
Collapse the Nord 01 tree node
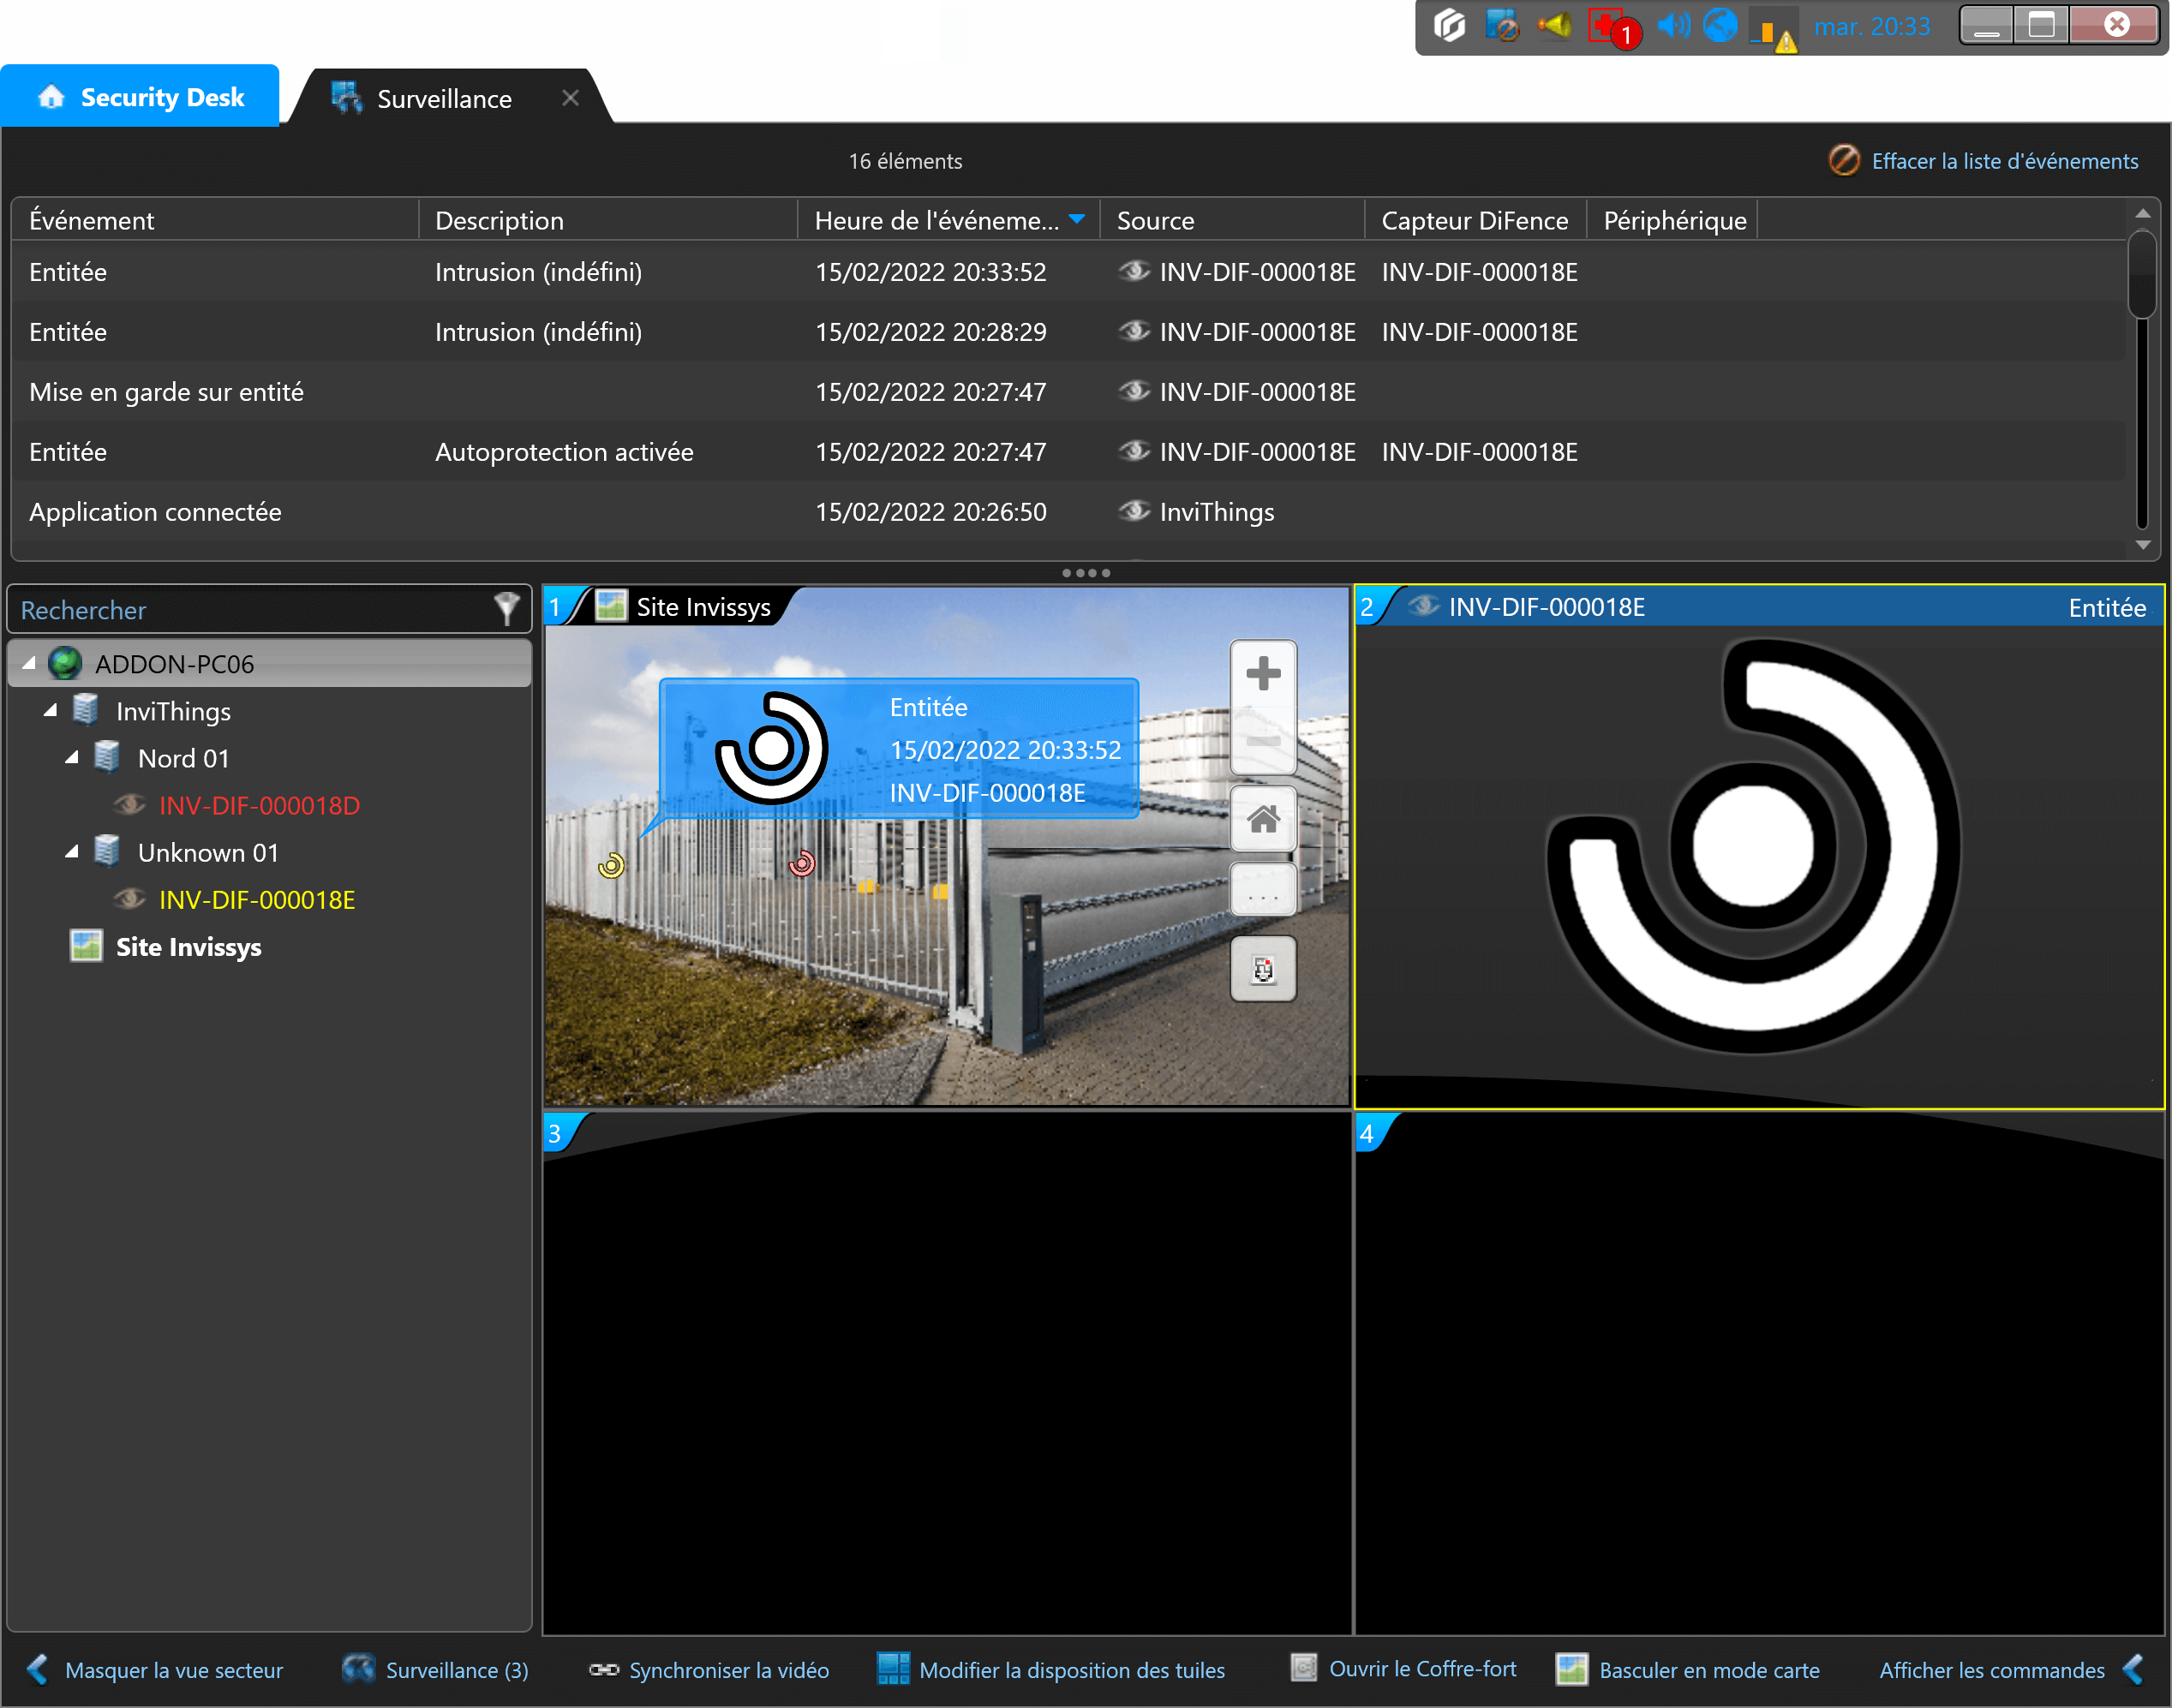pos(72,758)
